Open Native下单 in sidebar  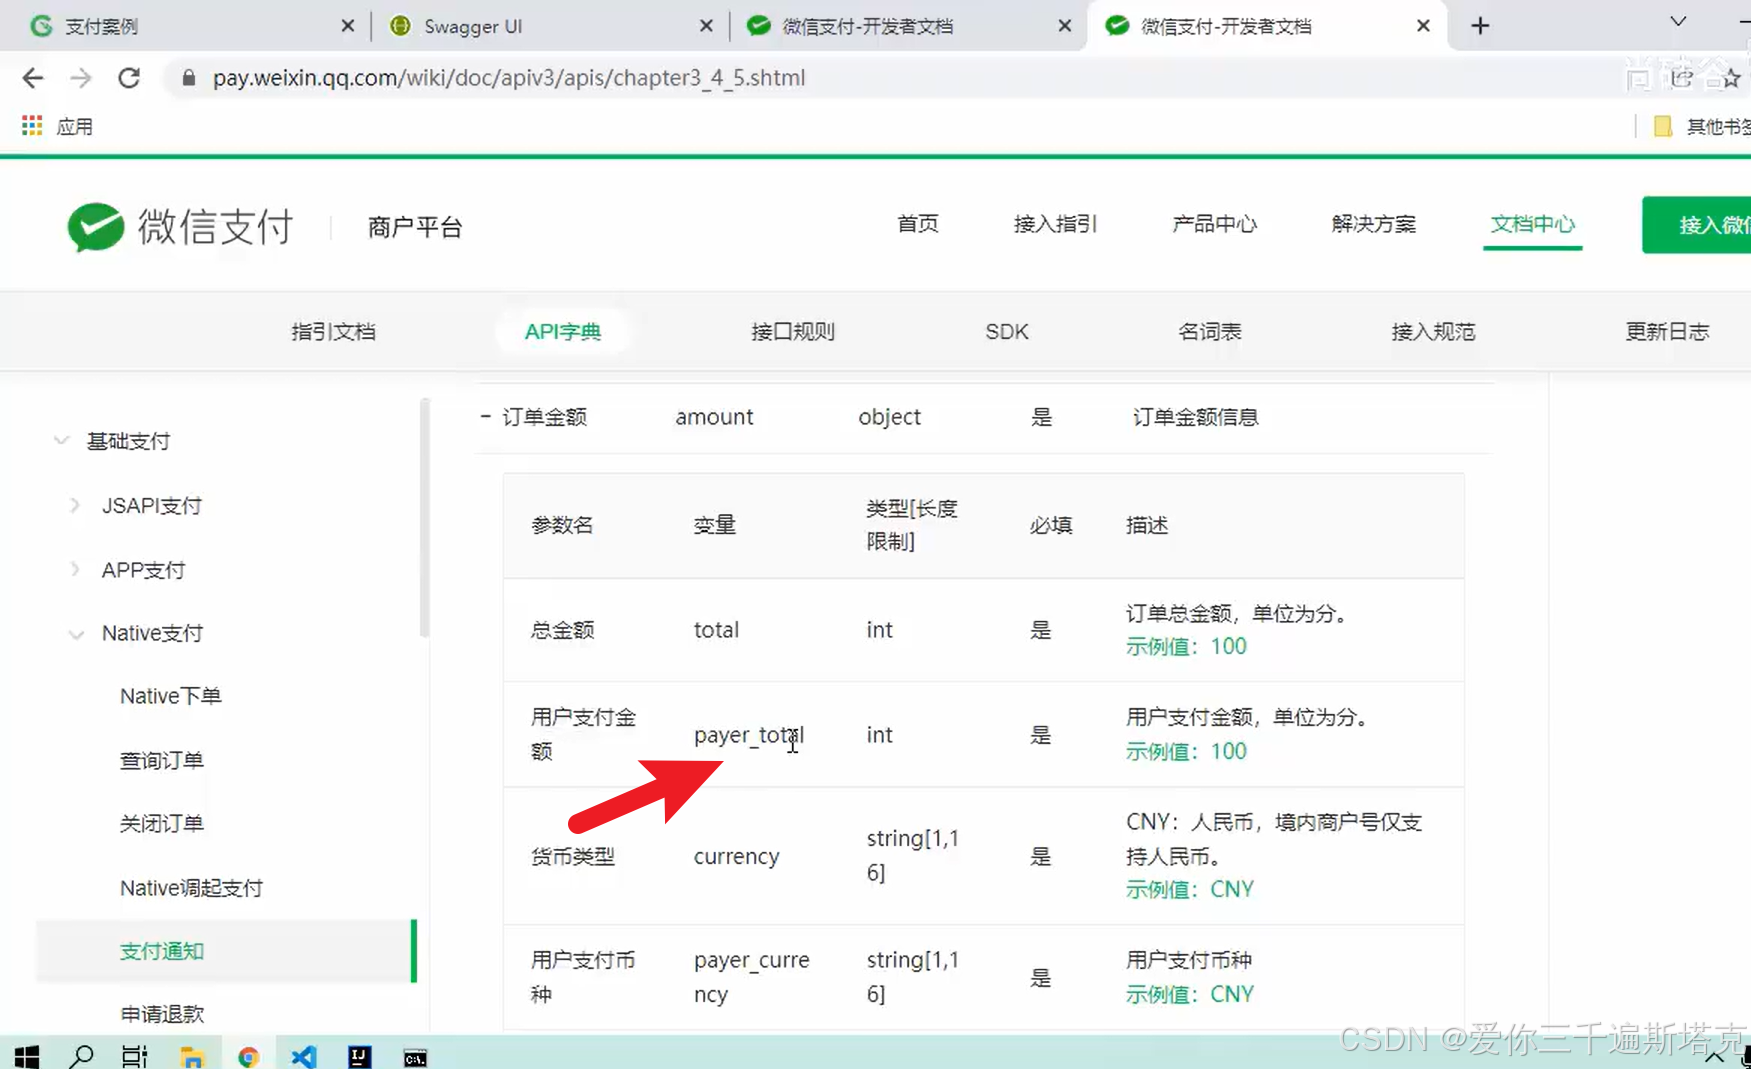coord(170,696)
